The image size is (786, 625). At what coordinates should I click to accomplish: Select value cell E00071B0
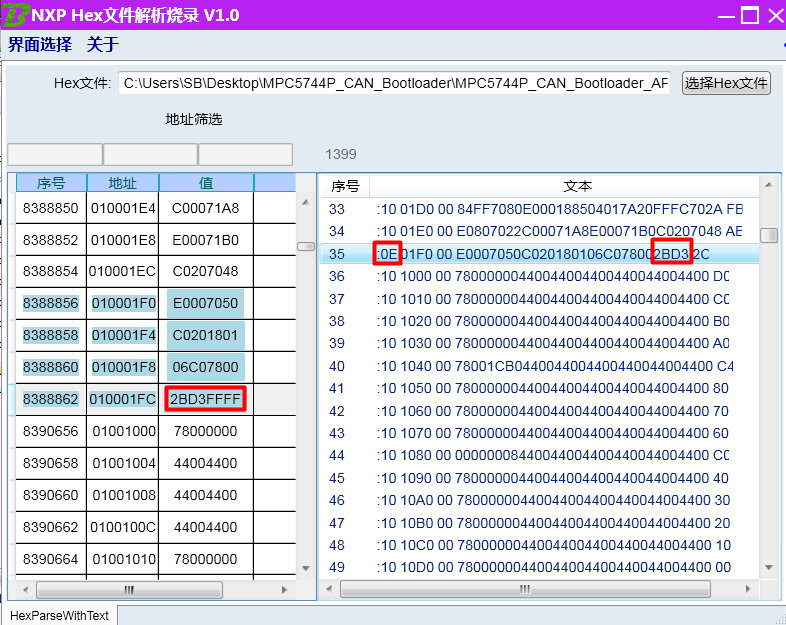[x=206, y=240]
